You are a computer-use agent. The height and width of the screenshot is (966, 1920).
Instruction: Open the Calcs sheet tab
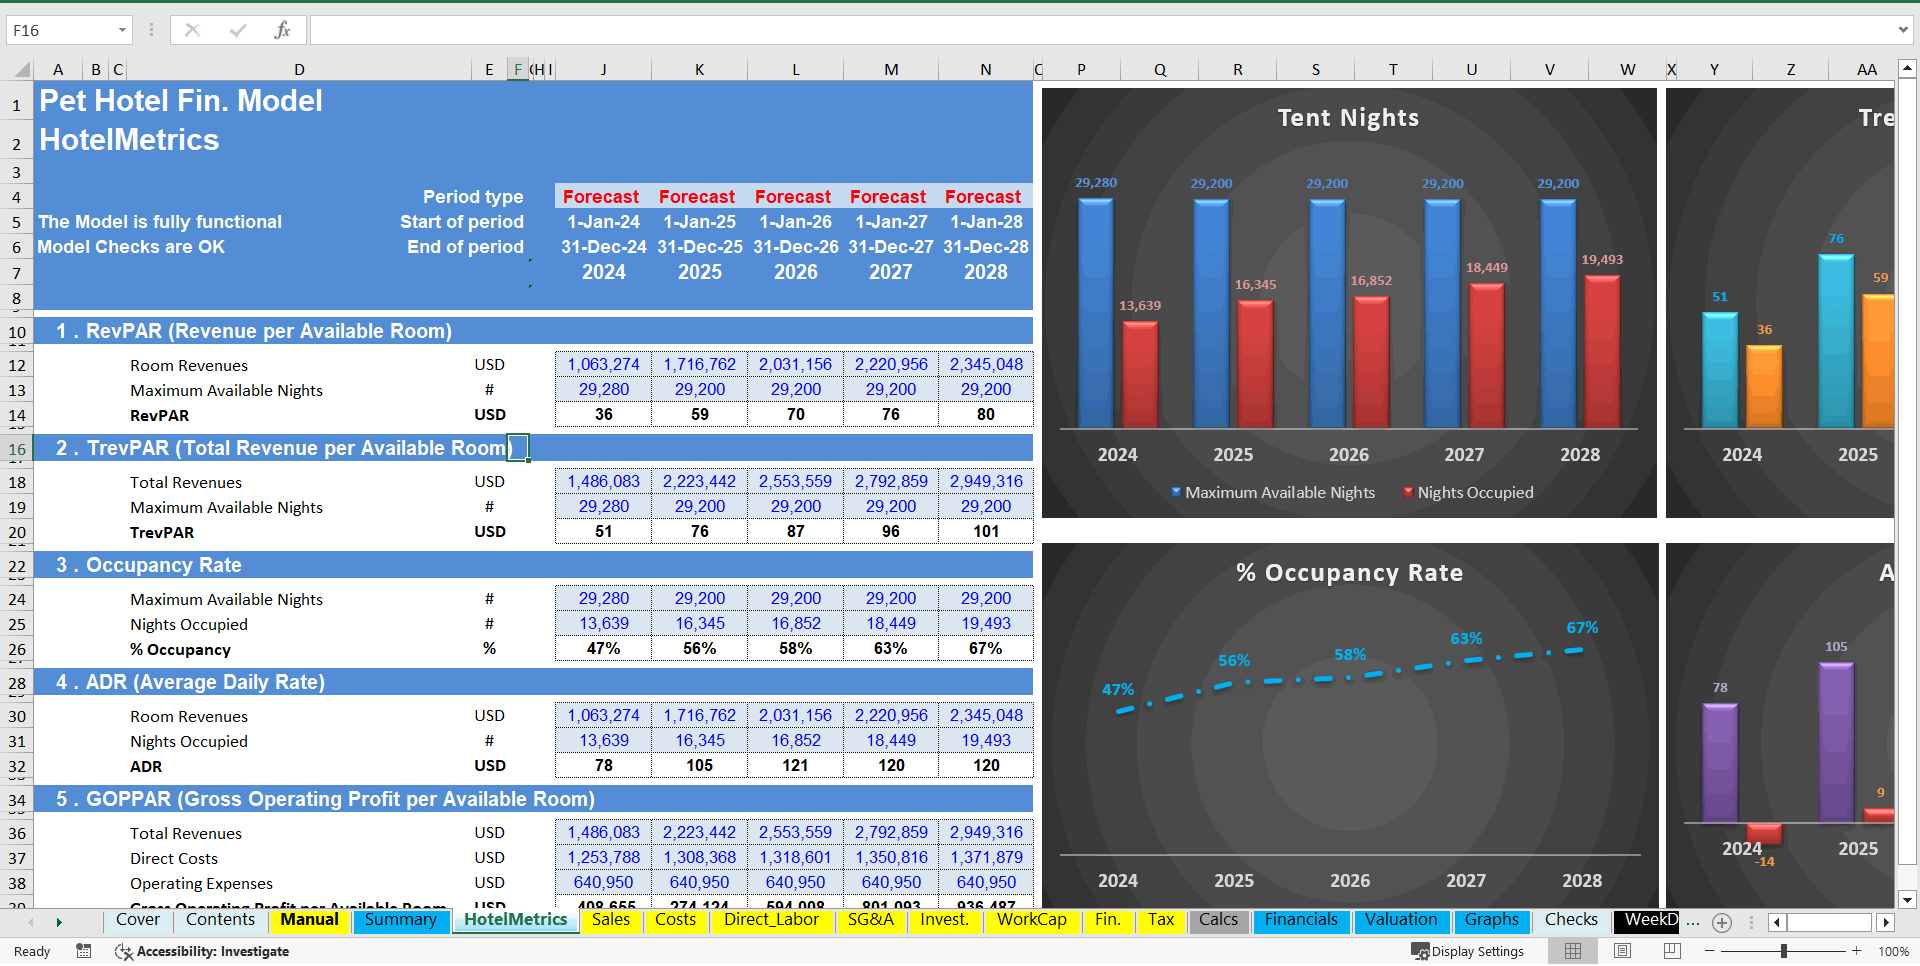coord(1219,920)
